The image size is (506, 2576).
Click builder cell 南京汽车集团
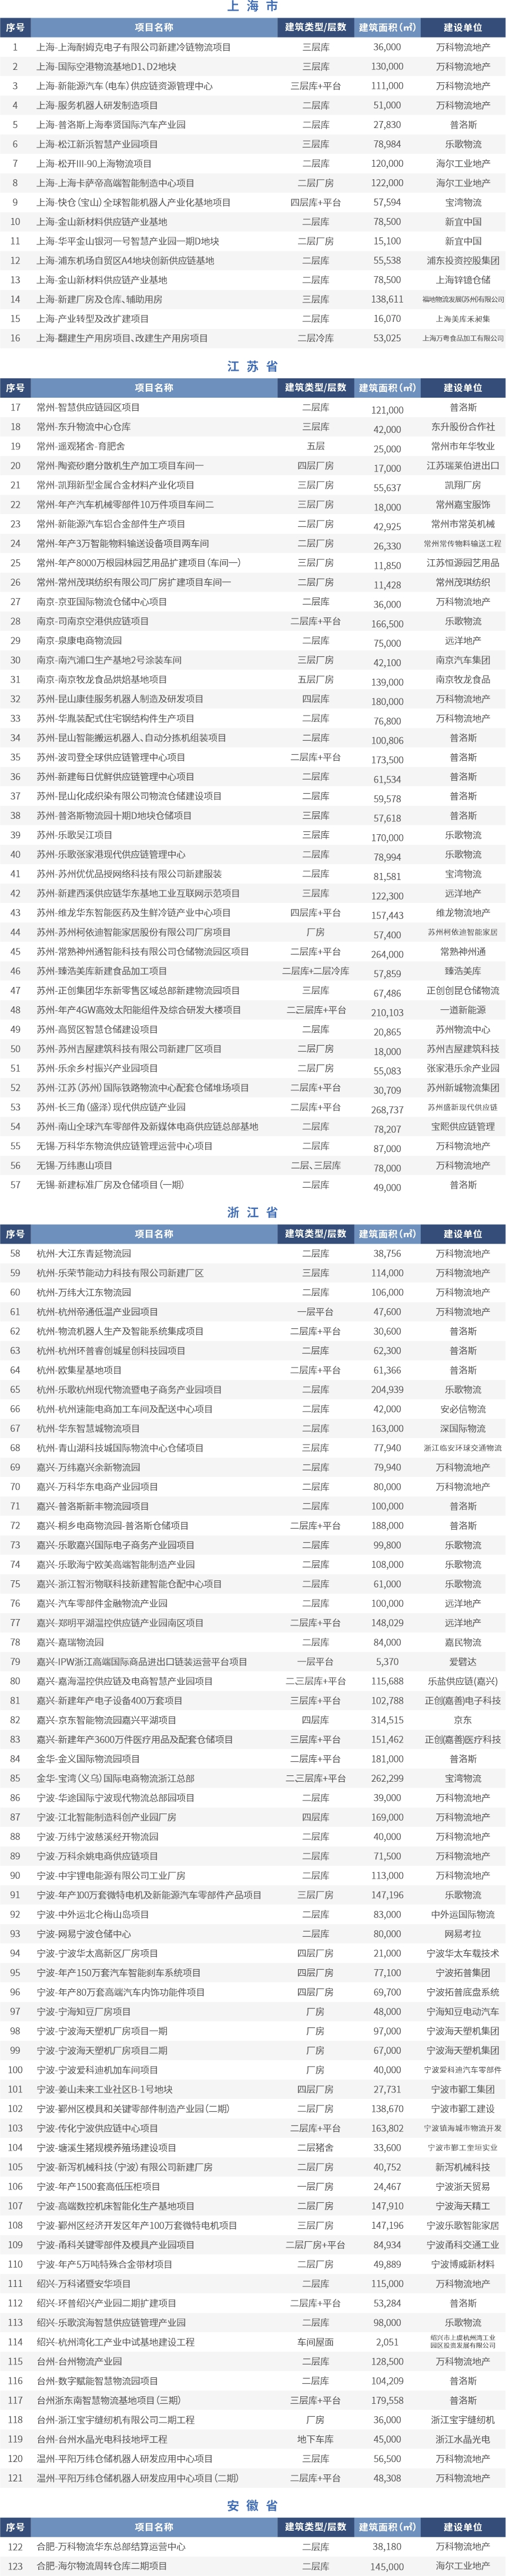coord(463,661)
